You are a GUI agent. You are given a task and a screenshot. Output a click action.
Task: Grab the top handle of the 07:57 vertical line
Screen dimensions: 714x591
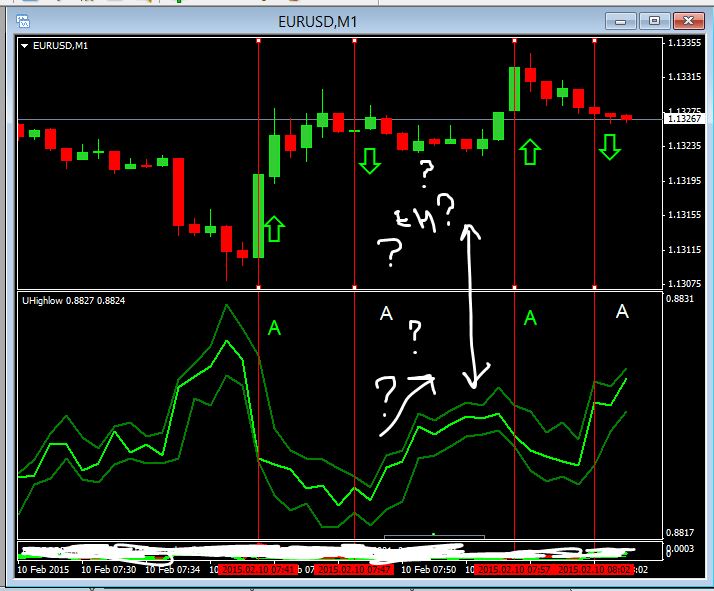coord(515,41)
